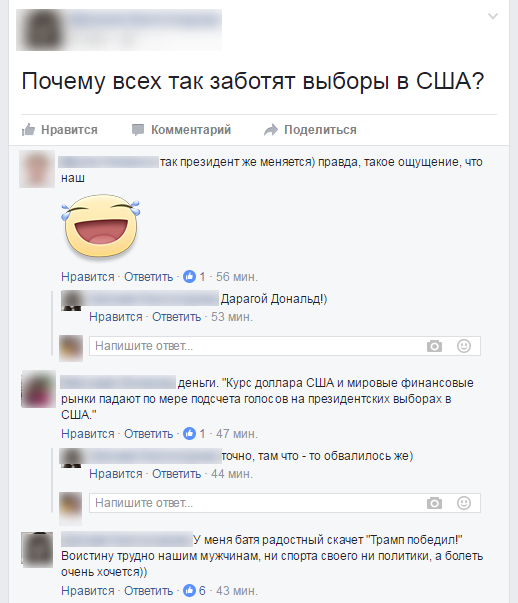This screenshot has width=518, height=603.
Task: Click Ответить under the деньги comment
Action: coord(148,433)
